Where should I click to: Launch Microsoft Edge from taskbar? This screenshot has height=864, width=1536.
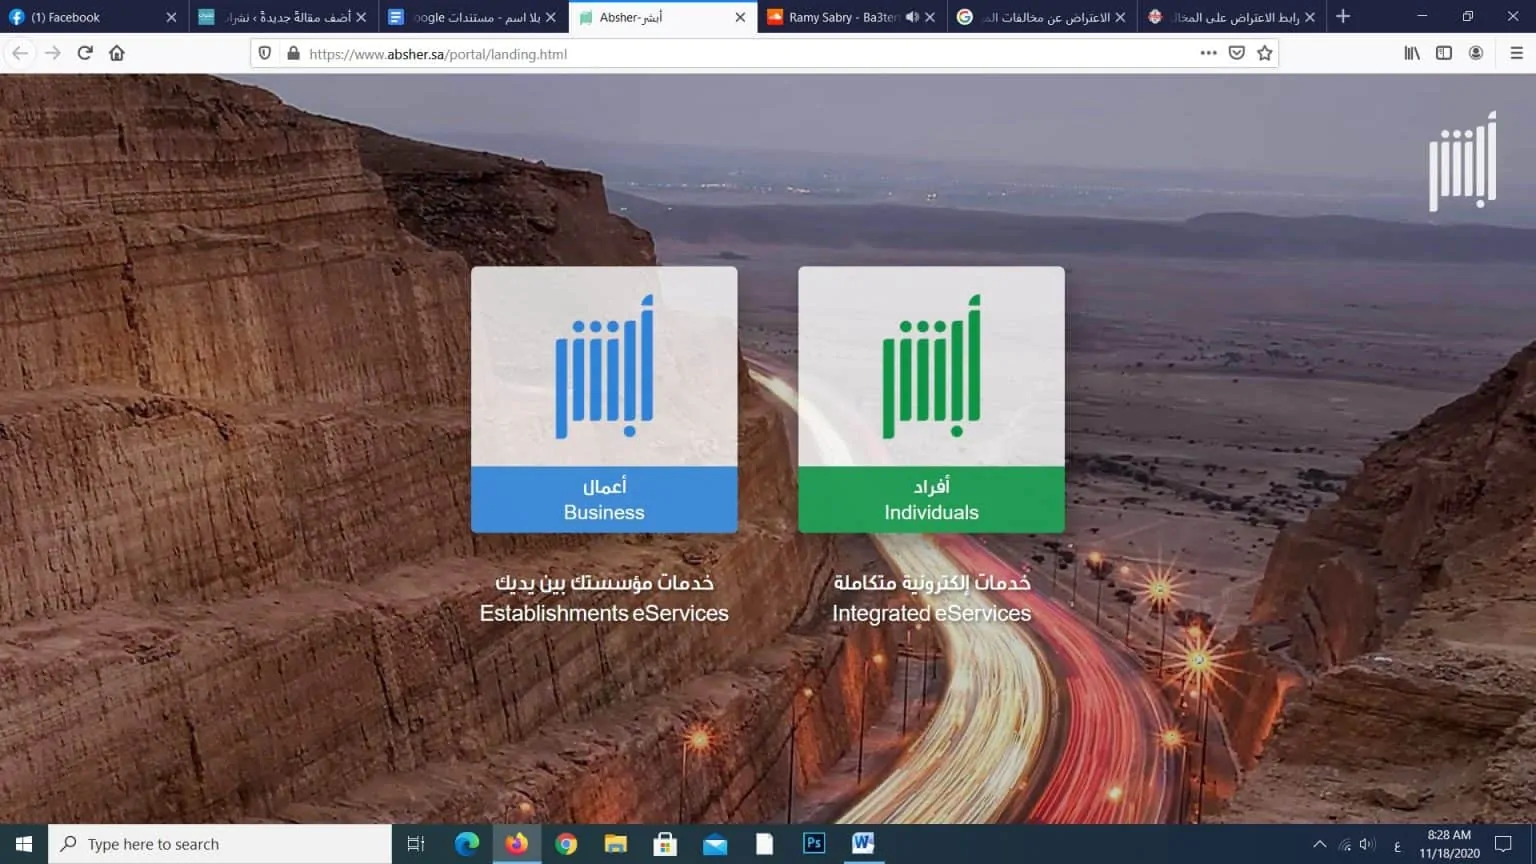466,844
